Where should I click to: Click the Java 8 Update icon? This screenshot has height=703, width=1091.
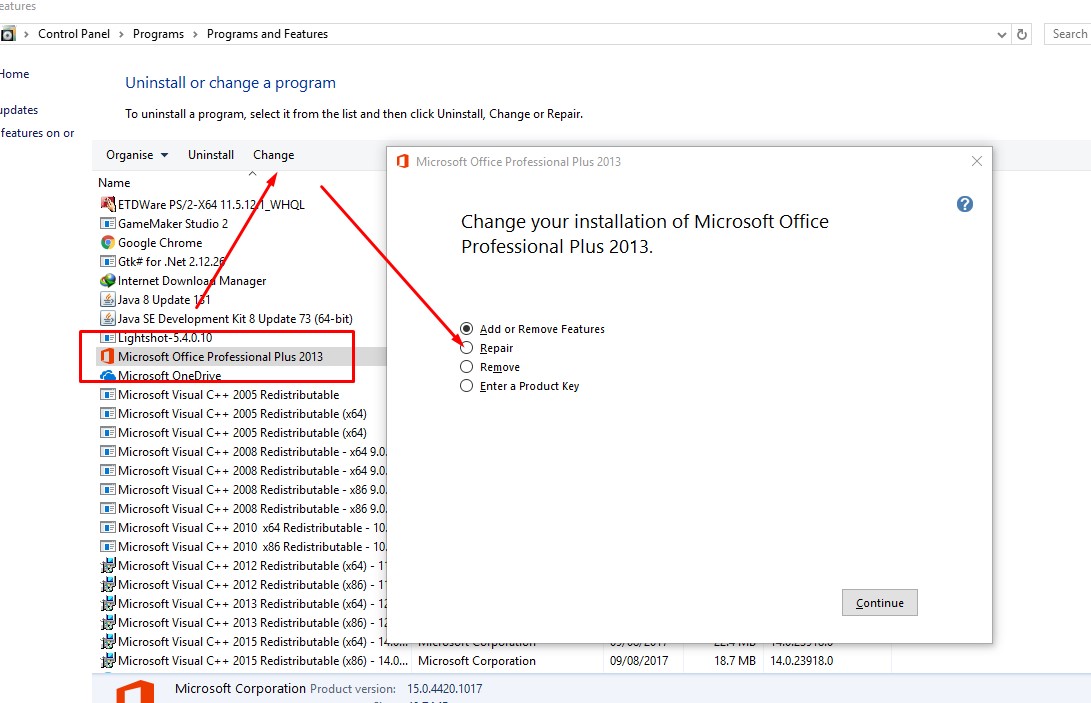[107, 299]
